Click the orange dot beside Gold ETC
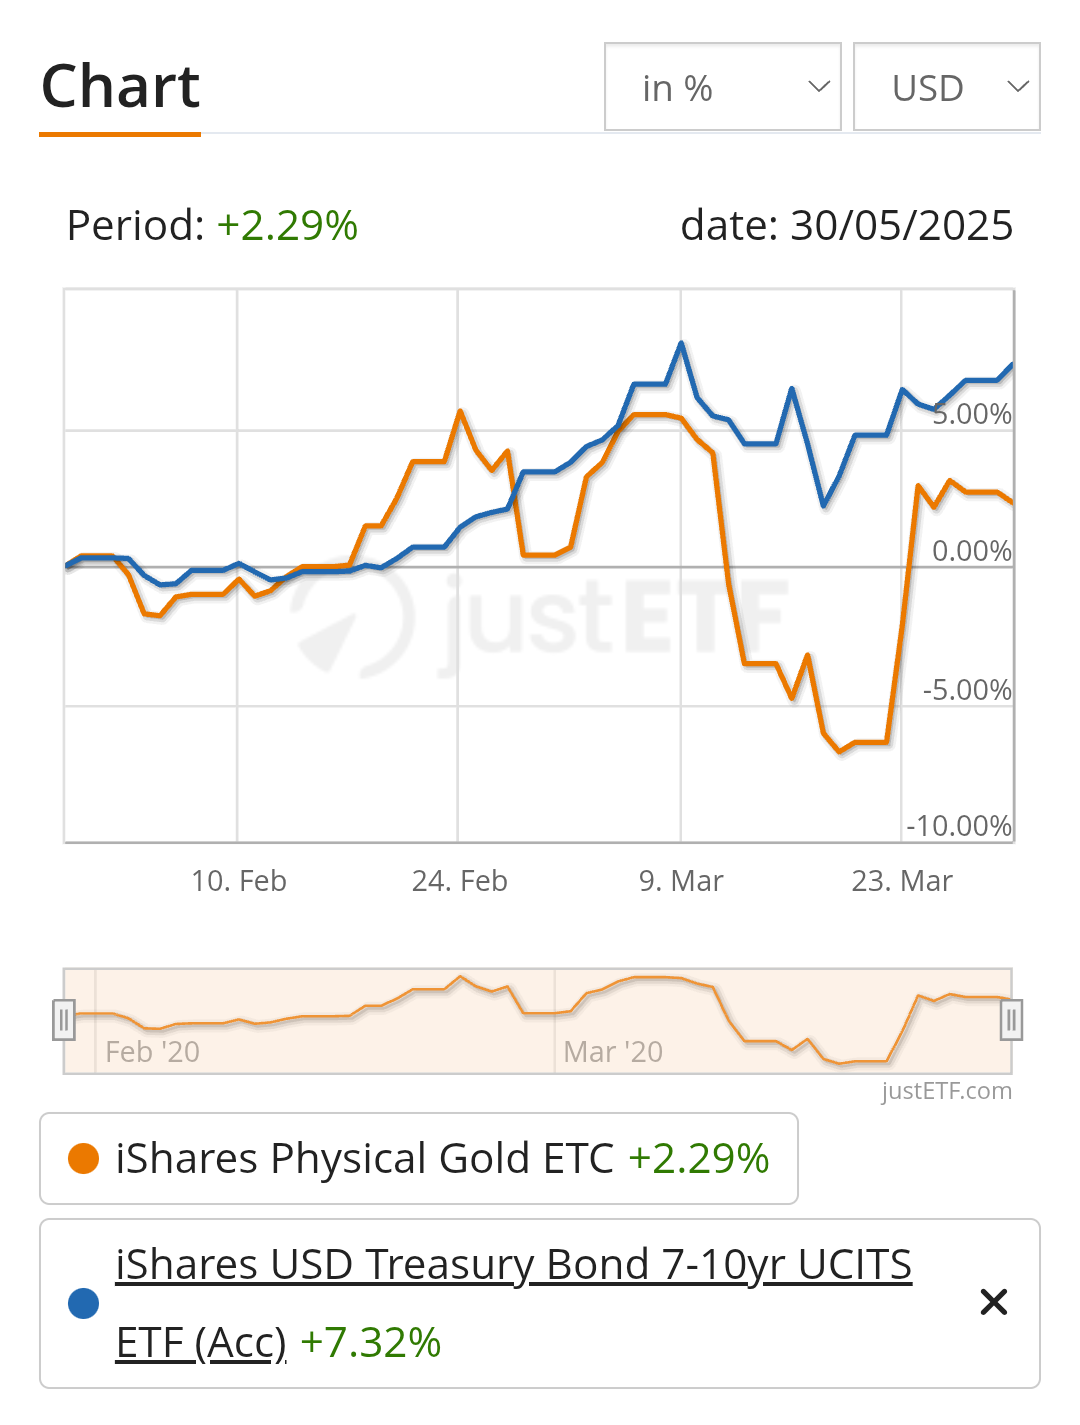1080x1425 pixels. 83,1159
